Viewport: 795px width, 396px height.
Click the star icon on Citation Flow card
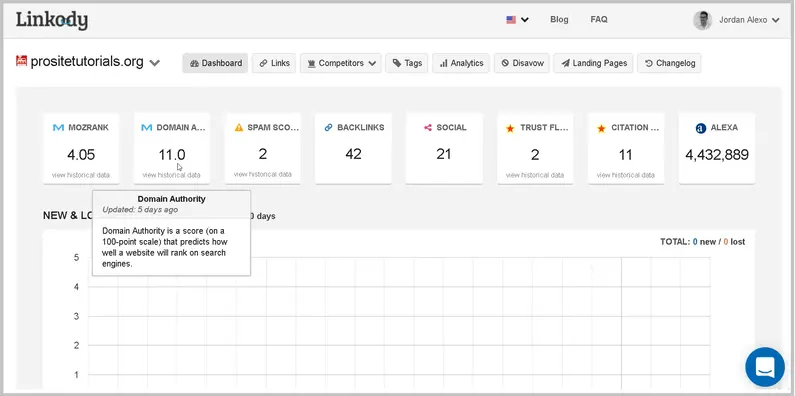pyautogui.click(x=601, y=128)
